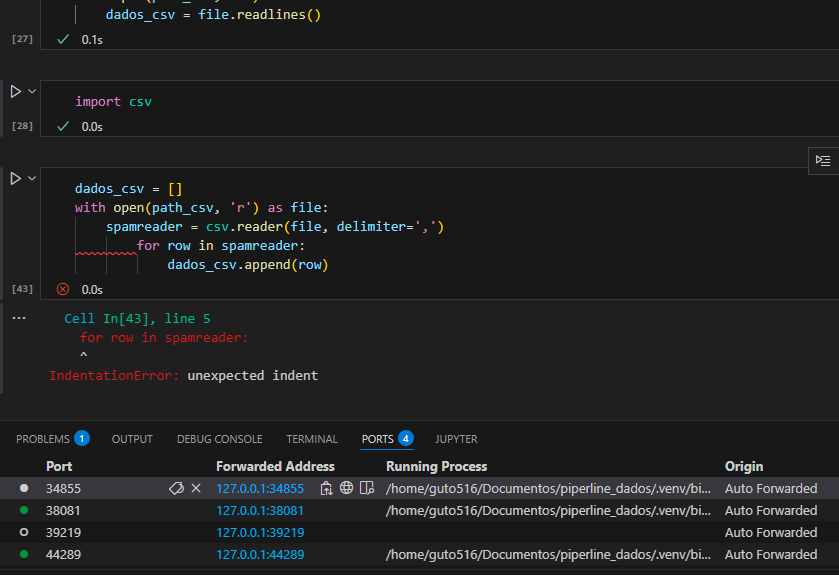Open the DEBUG CONSOLE tab
839x575 pixels.
click(219, 439)
